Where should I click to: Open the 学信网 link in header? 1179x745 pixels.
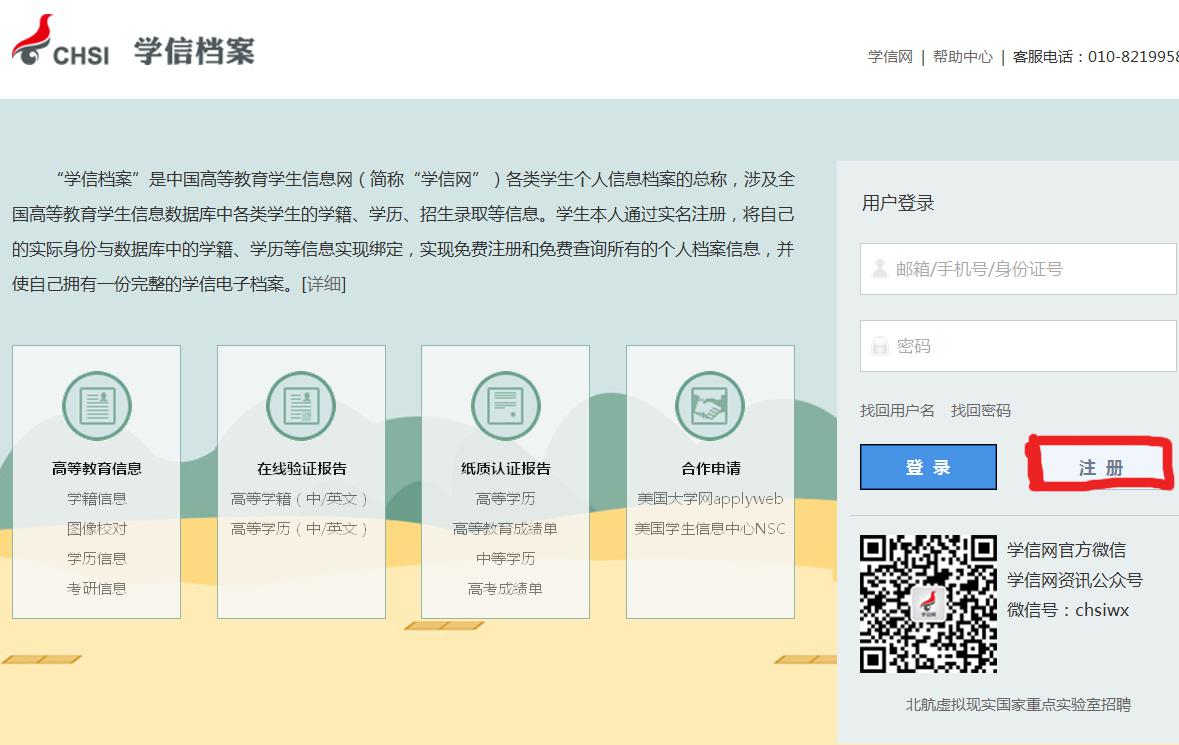point(890,57)
